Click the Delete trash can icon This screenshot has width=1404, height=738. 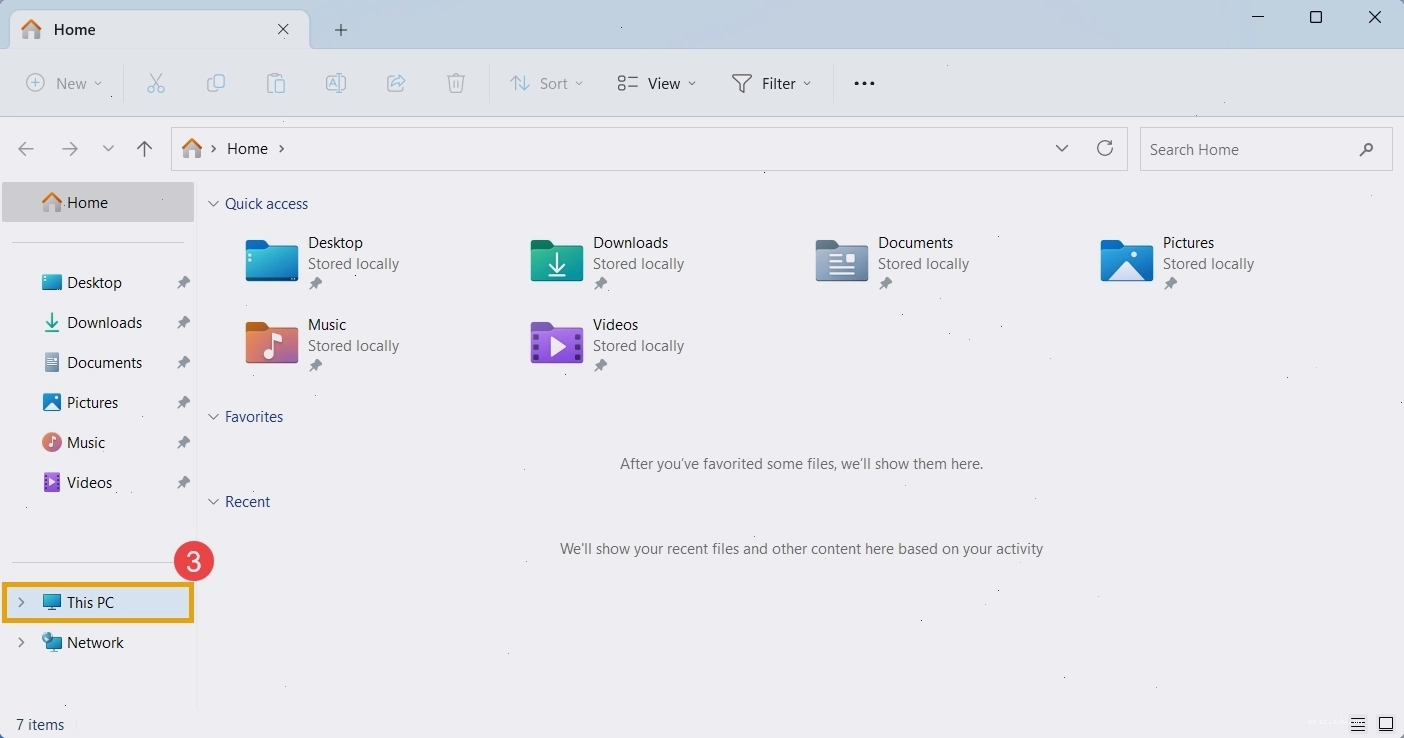coord(456,84)
